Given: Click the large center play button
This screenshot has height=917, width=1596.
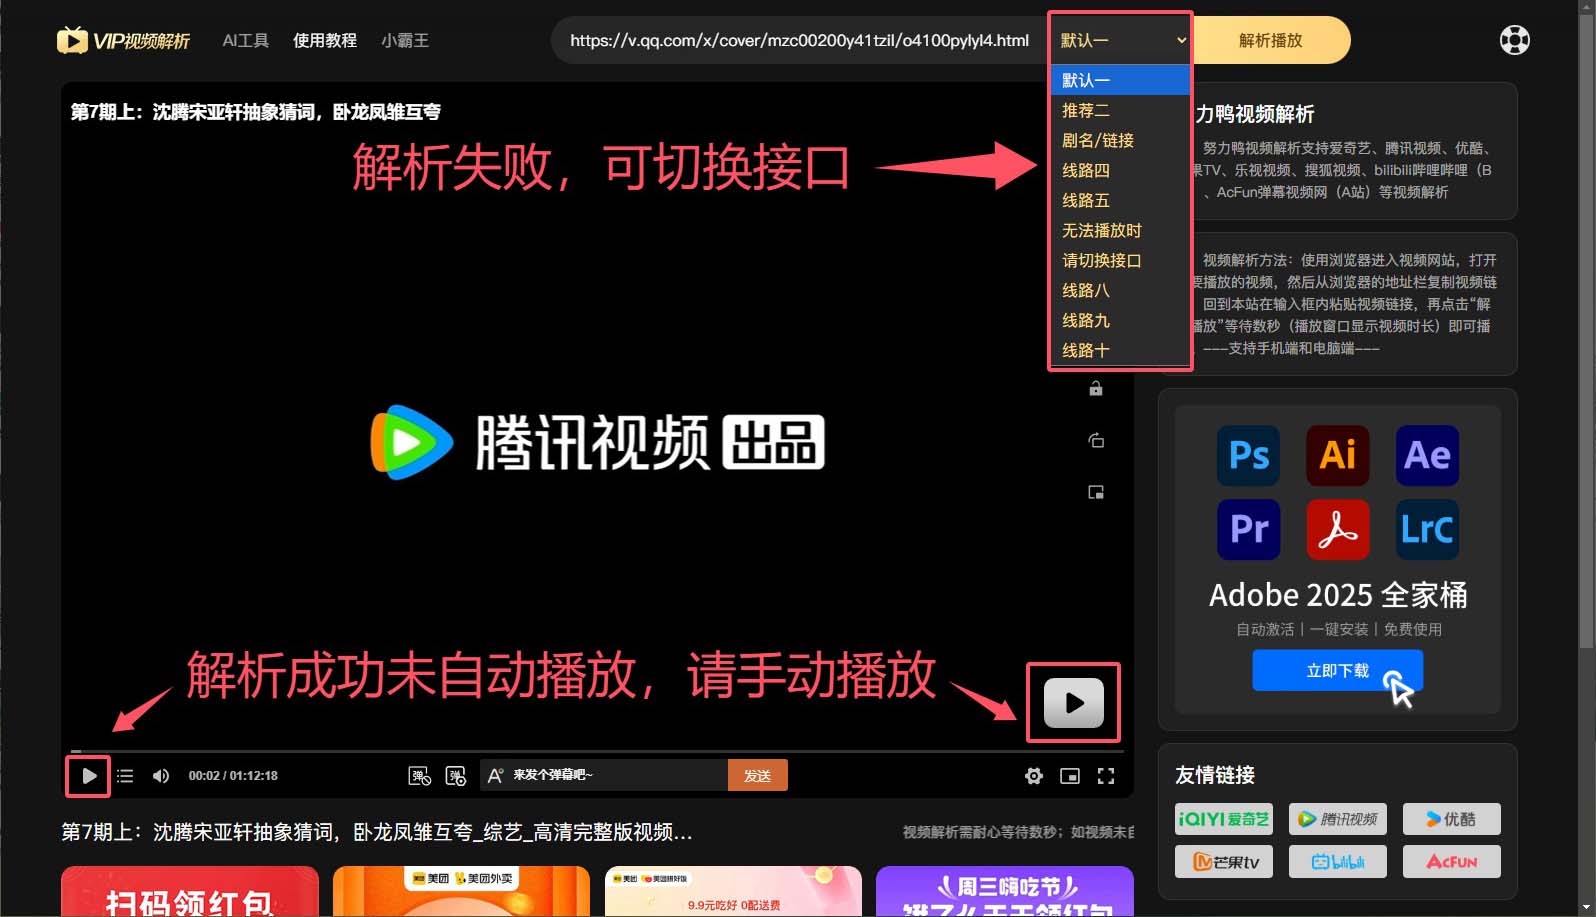Looking at the screenshot, I should coord(1074,703).
